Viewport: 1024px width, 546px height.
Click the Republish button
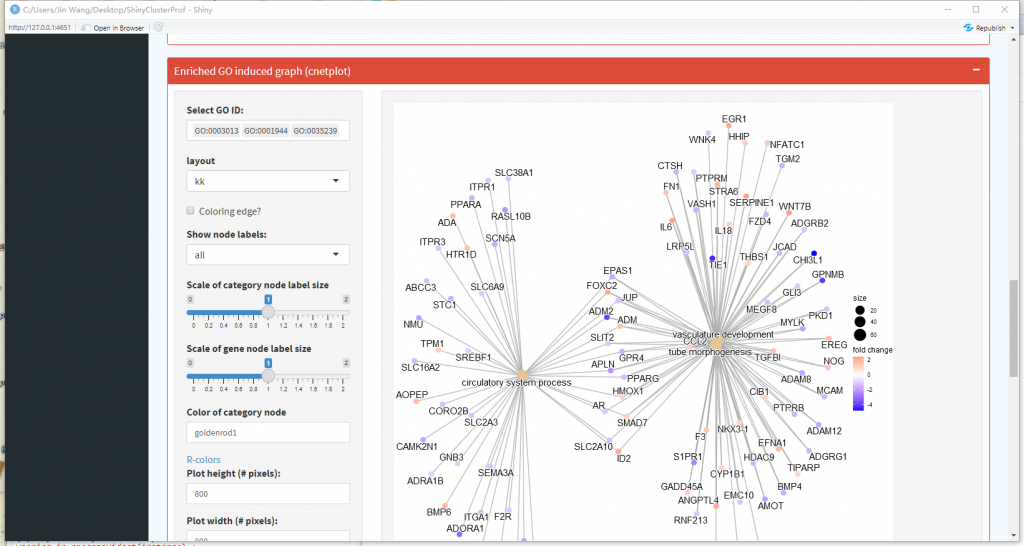tap(985, 27)
